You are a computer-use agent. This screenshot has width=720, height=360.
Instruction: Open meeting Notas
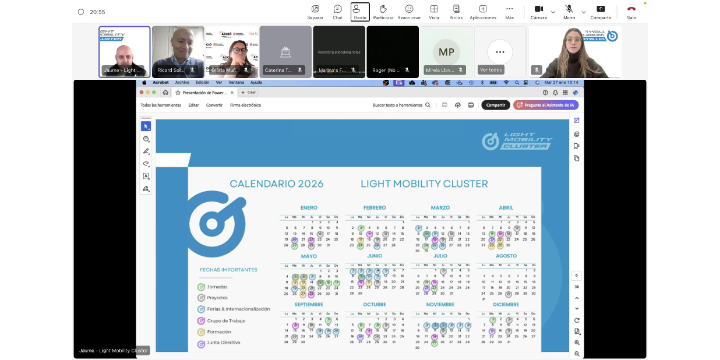click(x=456, y=12)
